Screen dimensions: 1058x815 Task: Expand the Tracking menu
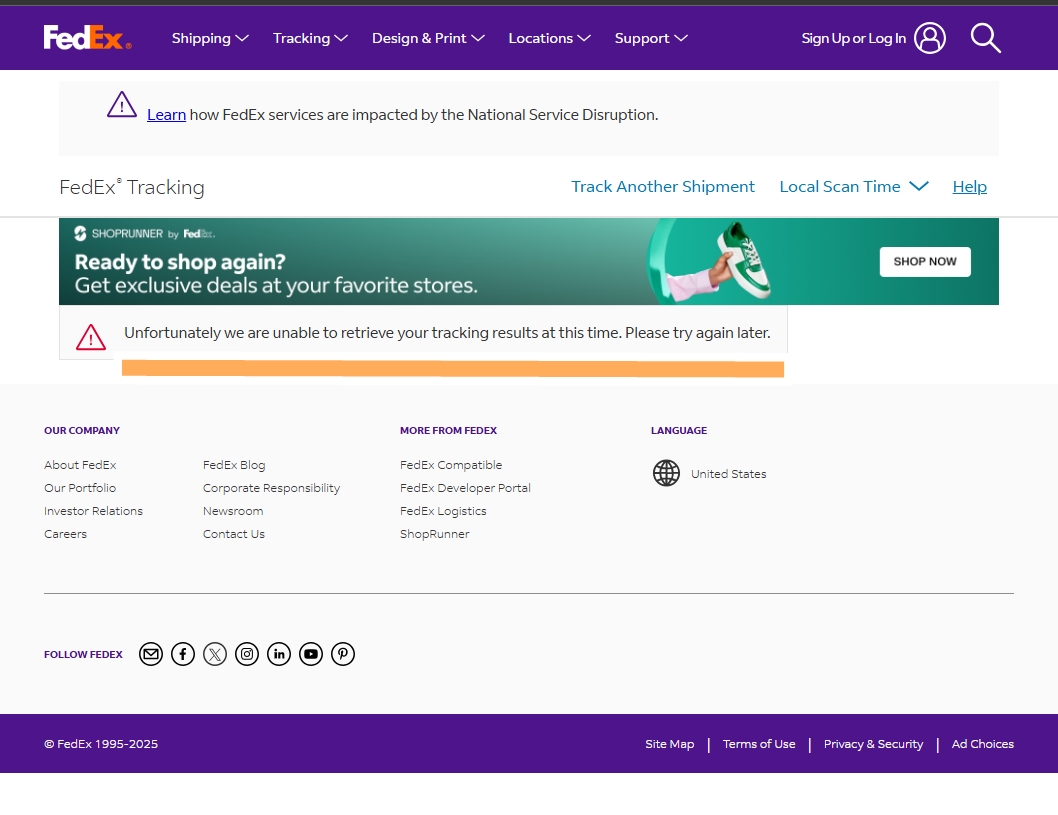[310, 38]
